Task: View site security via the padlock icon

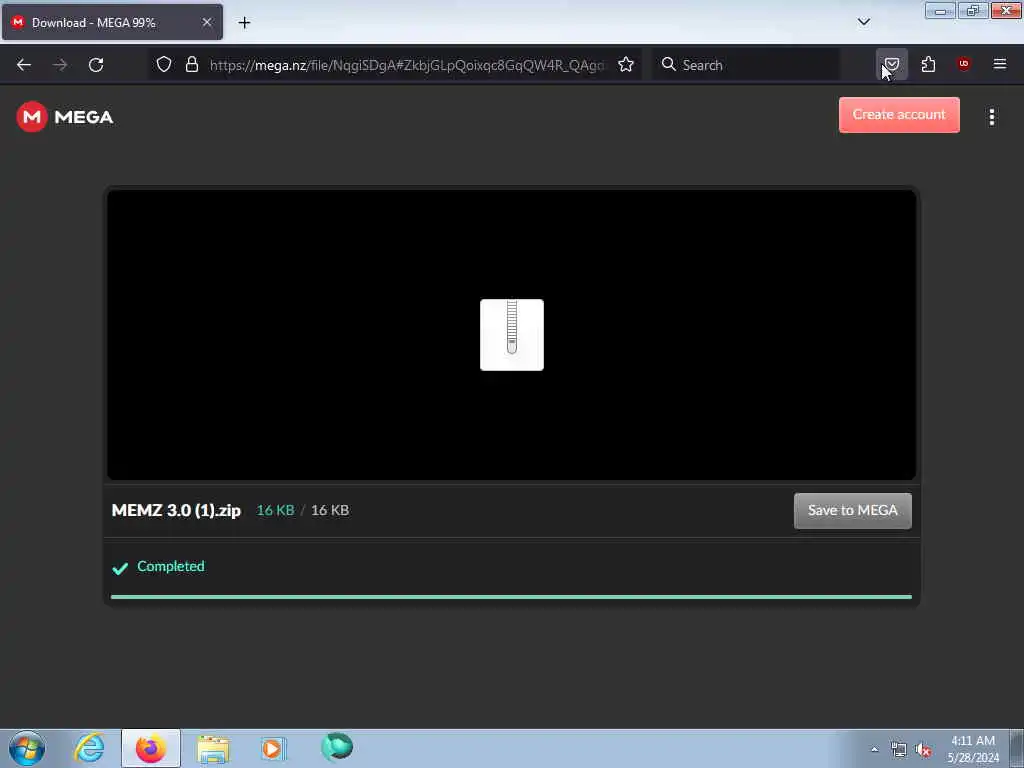Action: click(x=191, y=64)
